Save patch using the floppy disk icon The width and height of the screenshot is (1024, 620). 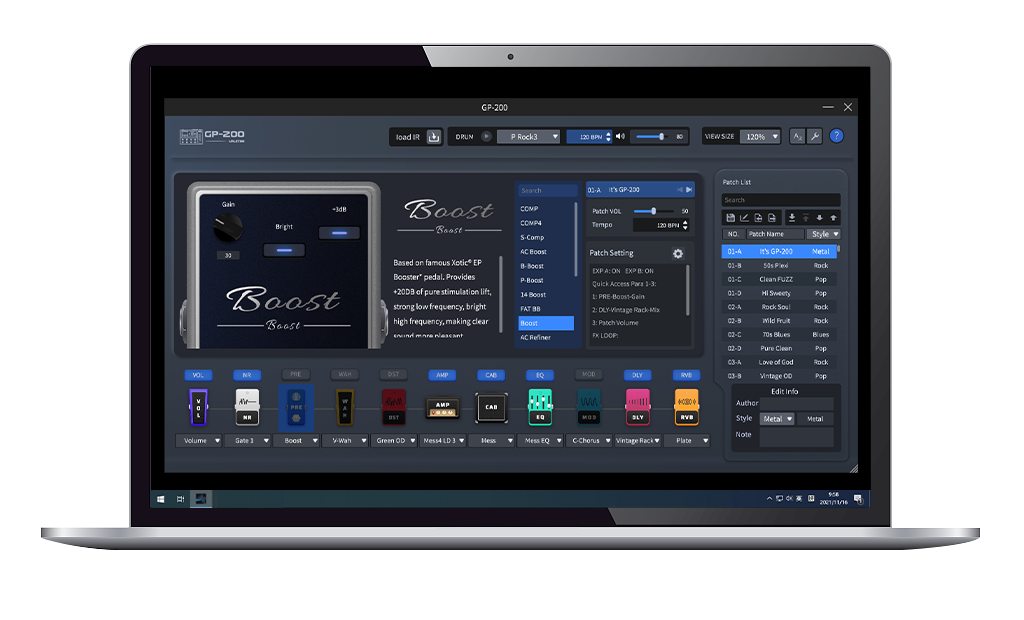tap(731, 217)
